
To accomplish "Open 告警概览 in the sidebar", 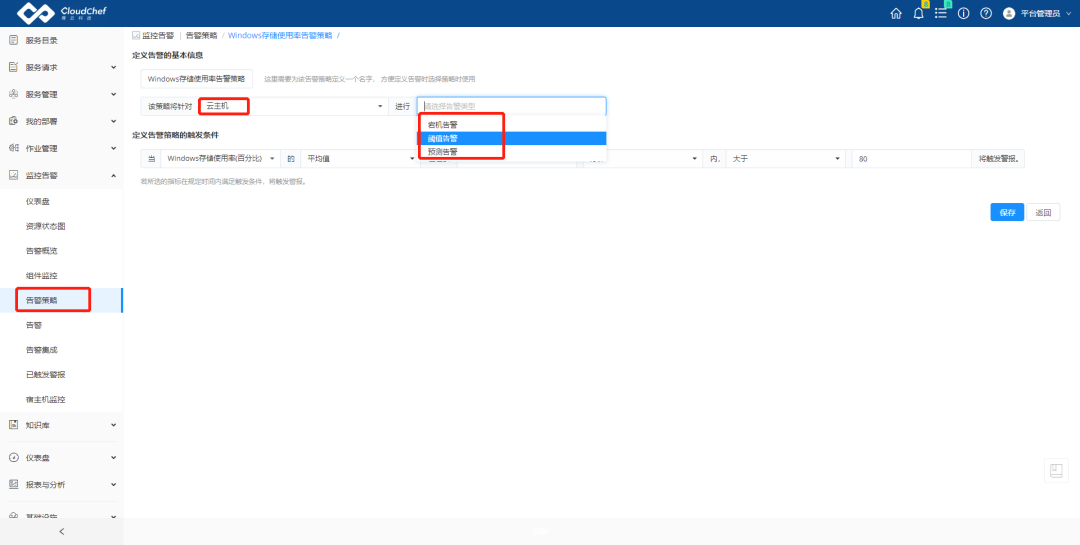I will click(41, 251).
